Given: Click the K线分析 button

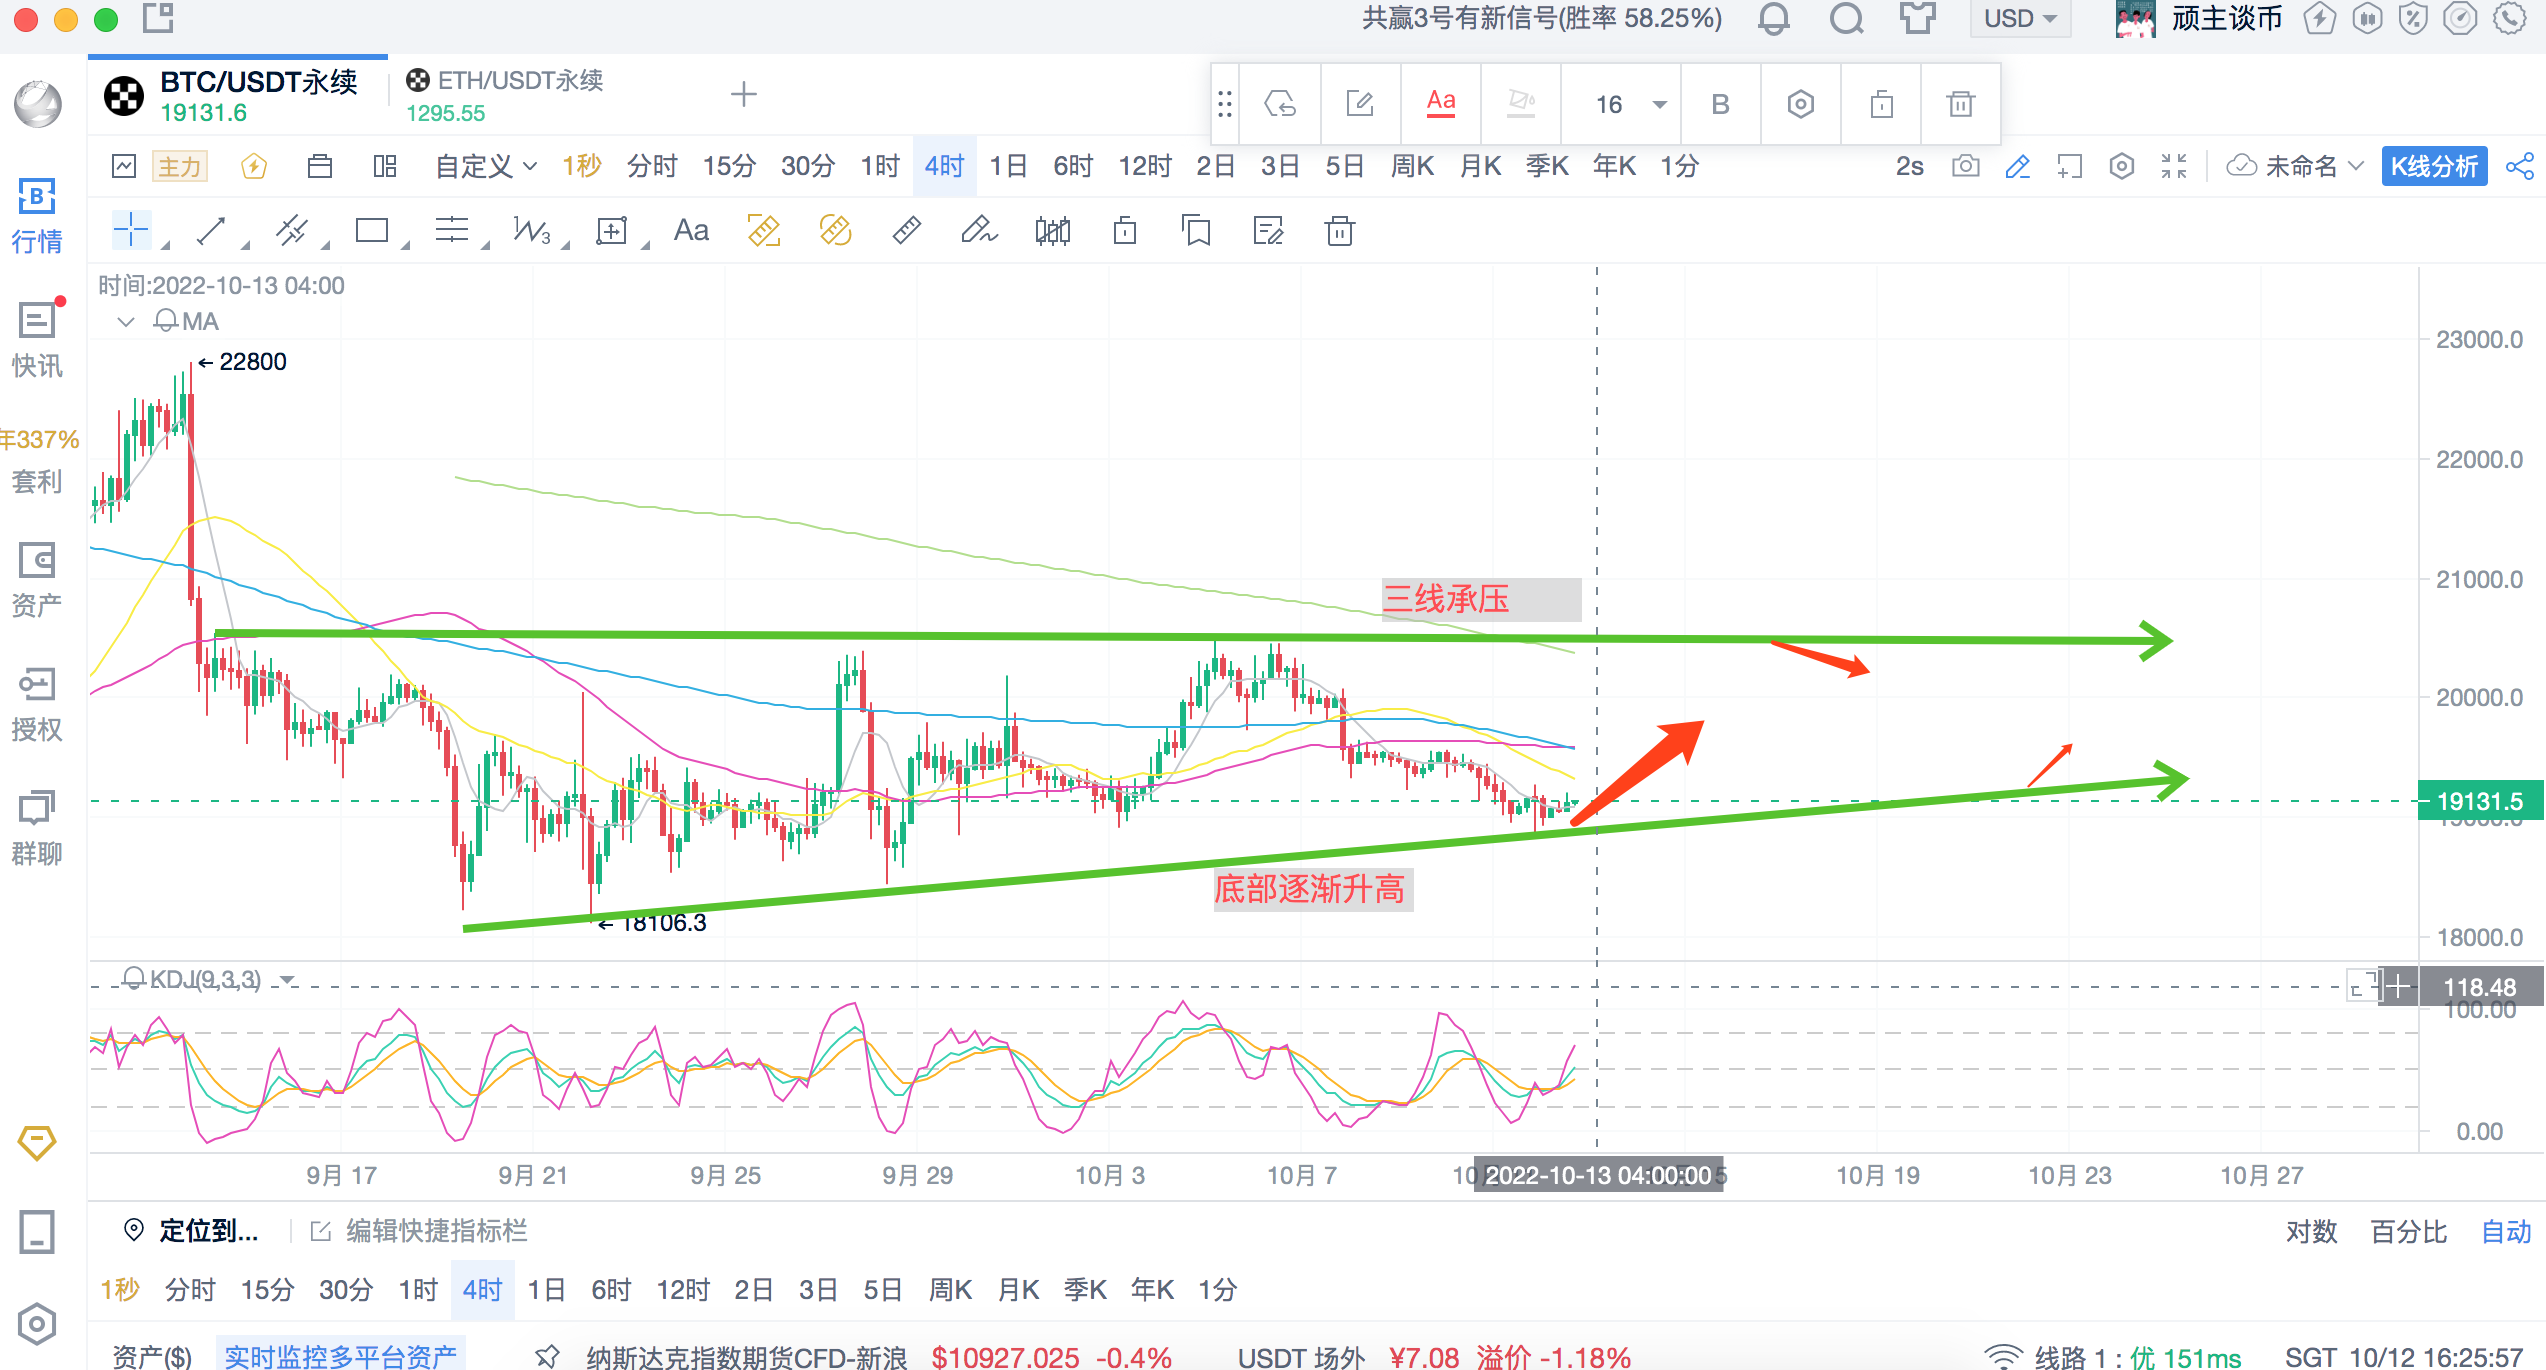Looking at the screenshot, I should pos(2433,166).
